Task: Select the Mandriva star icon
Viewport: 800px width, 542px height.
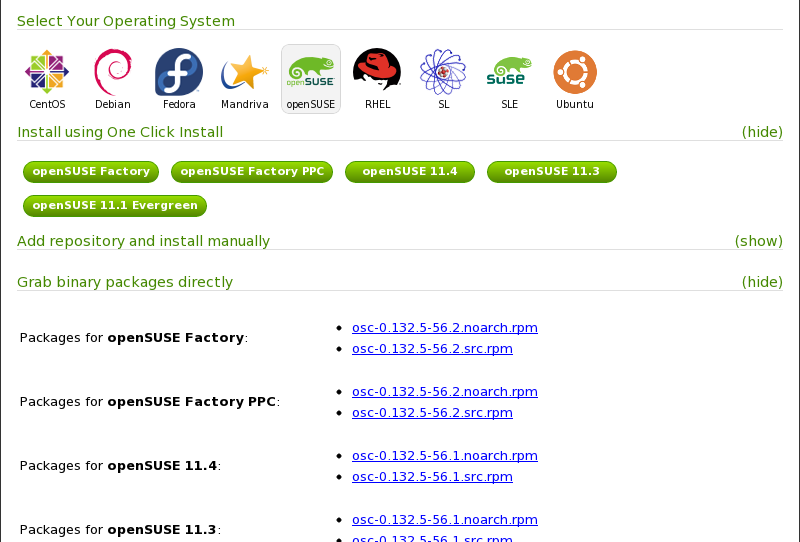Action: pyautogui.click(x=244, y=73)
